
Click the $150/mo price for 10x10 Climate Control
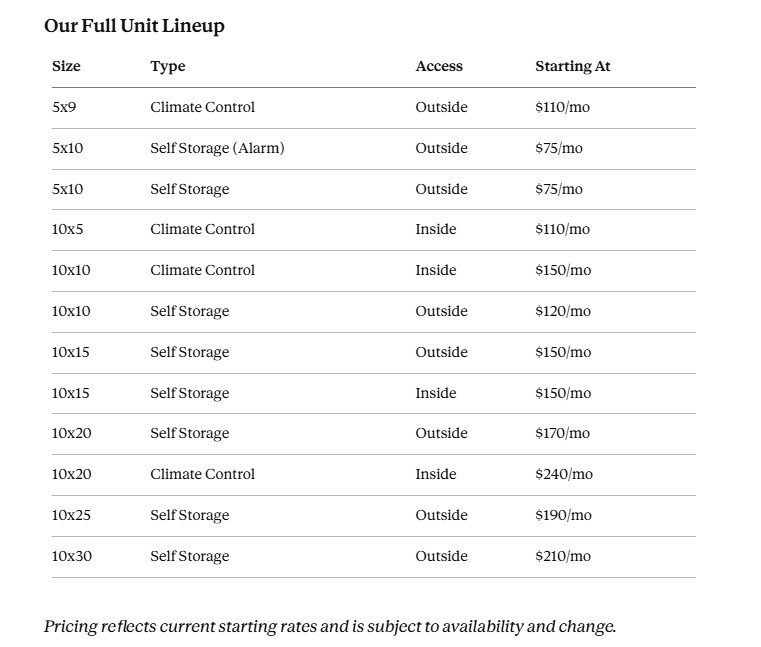point(563,270)
